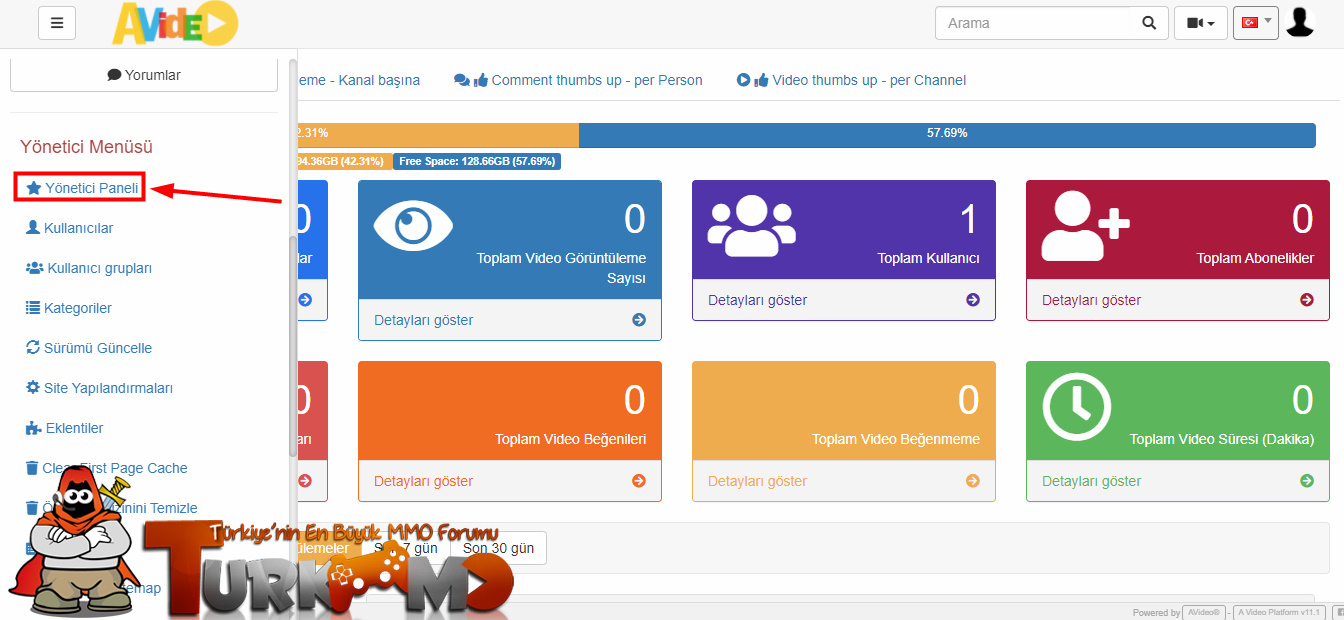Click the Yorumlar button
The height and width of the screenshot is (620, 1344).
144,75
